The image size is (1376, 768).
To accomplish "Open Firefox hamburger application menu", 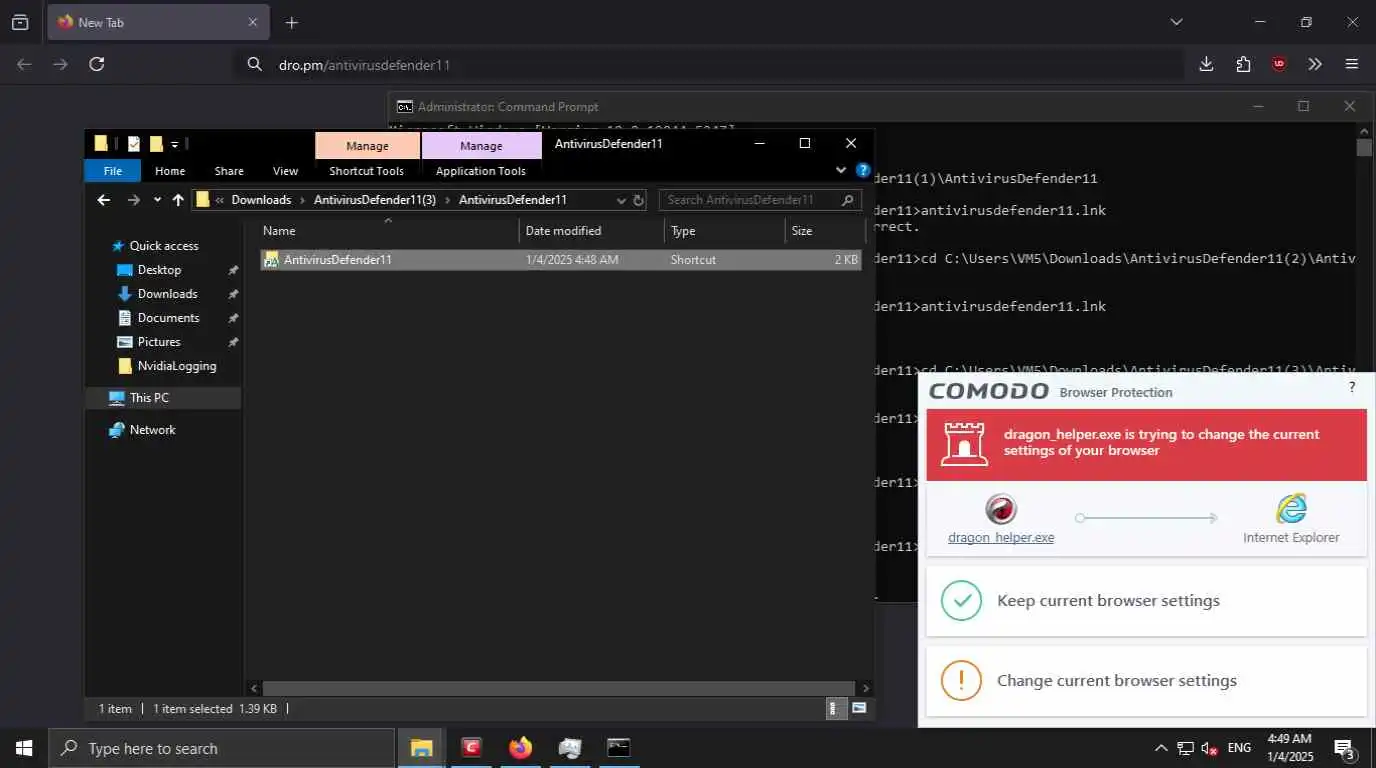I will 1352,64.
